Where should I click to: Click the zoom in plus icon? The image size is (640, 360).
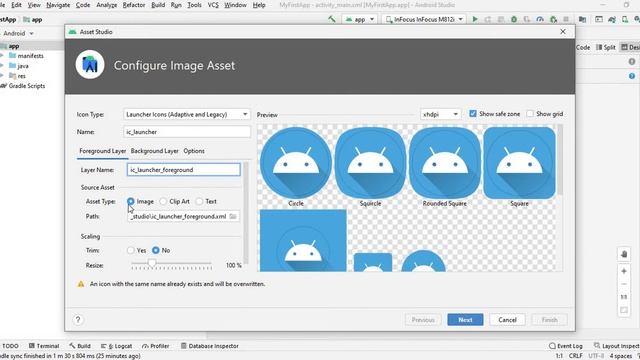[x=624, y=271]
